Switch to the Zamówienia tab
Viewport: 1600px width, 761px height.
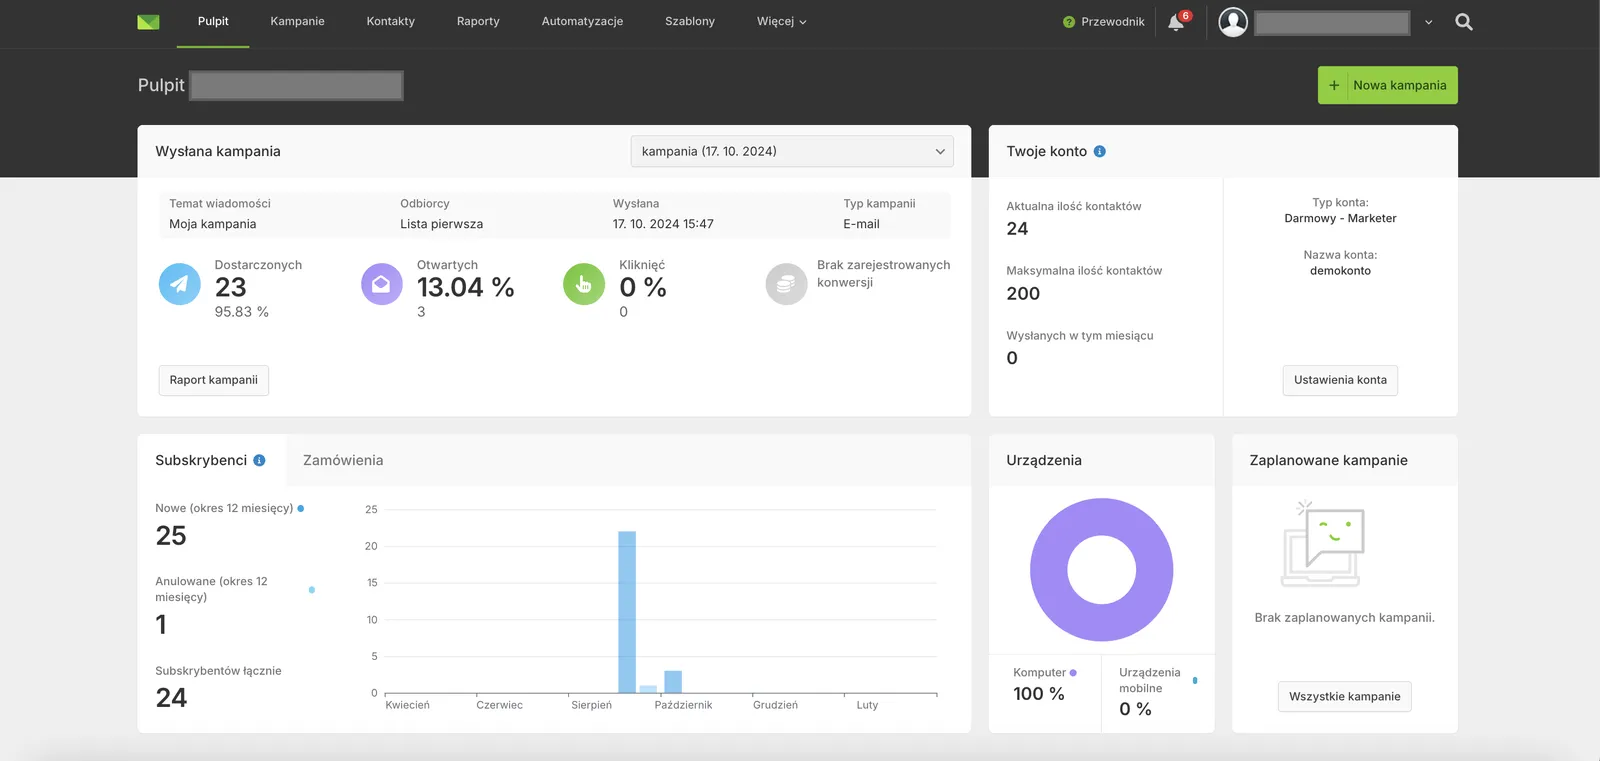tap(343, 461)
